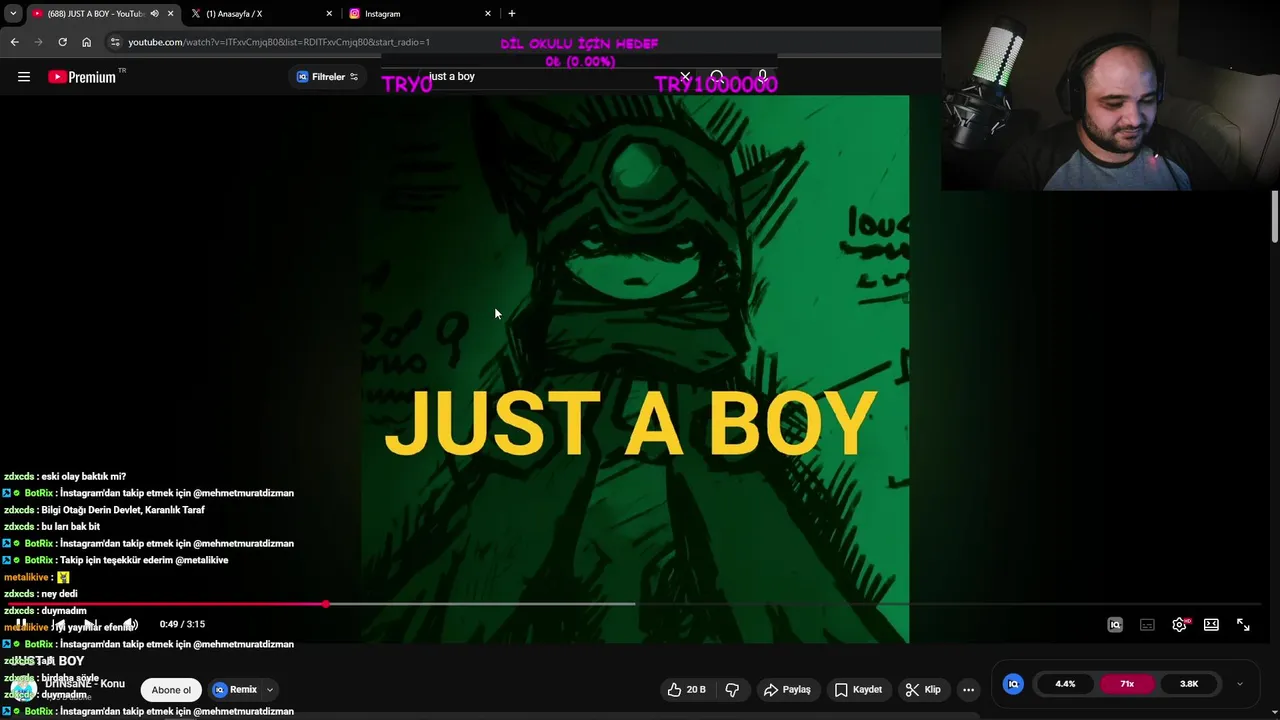Expand the Remix dropdown arrow
Viewport: 1280px width, 720px height.
coord(269,690)
